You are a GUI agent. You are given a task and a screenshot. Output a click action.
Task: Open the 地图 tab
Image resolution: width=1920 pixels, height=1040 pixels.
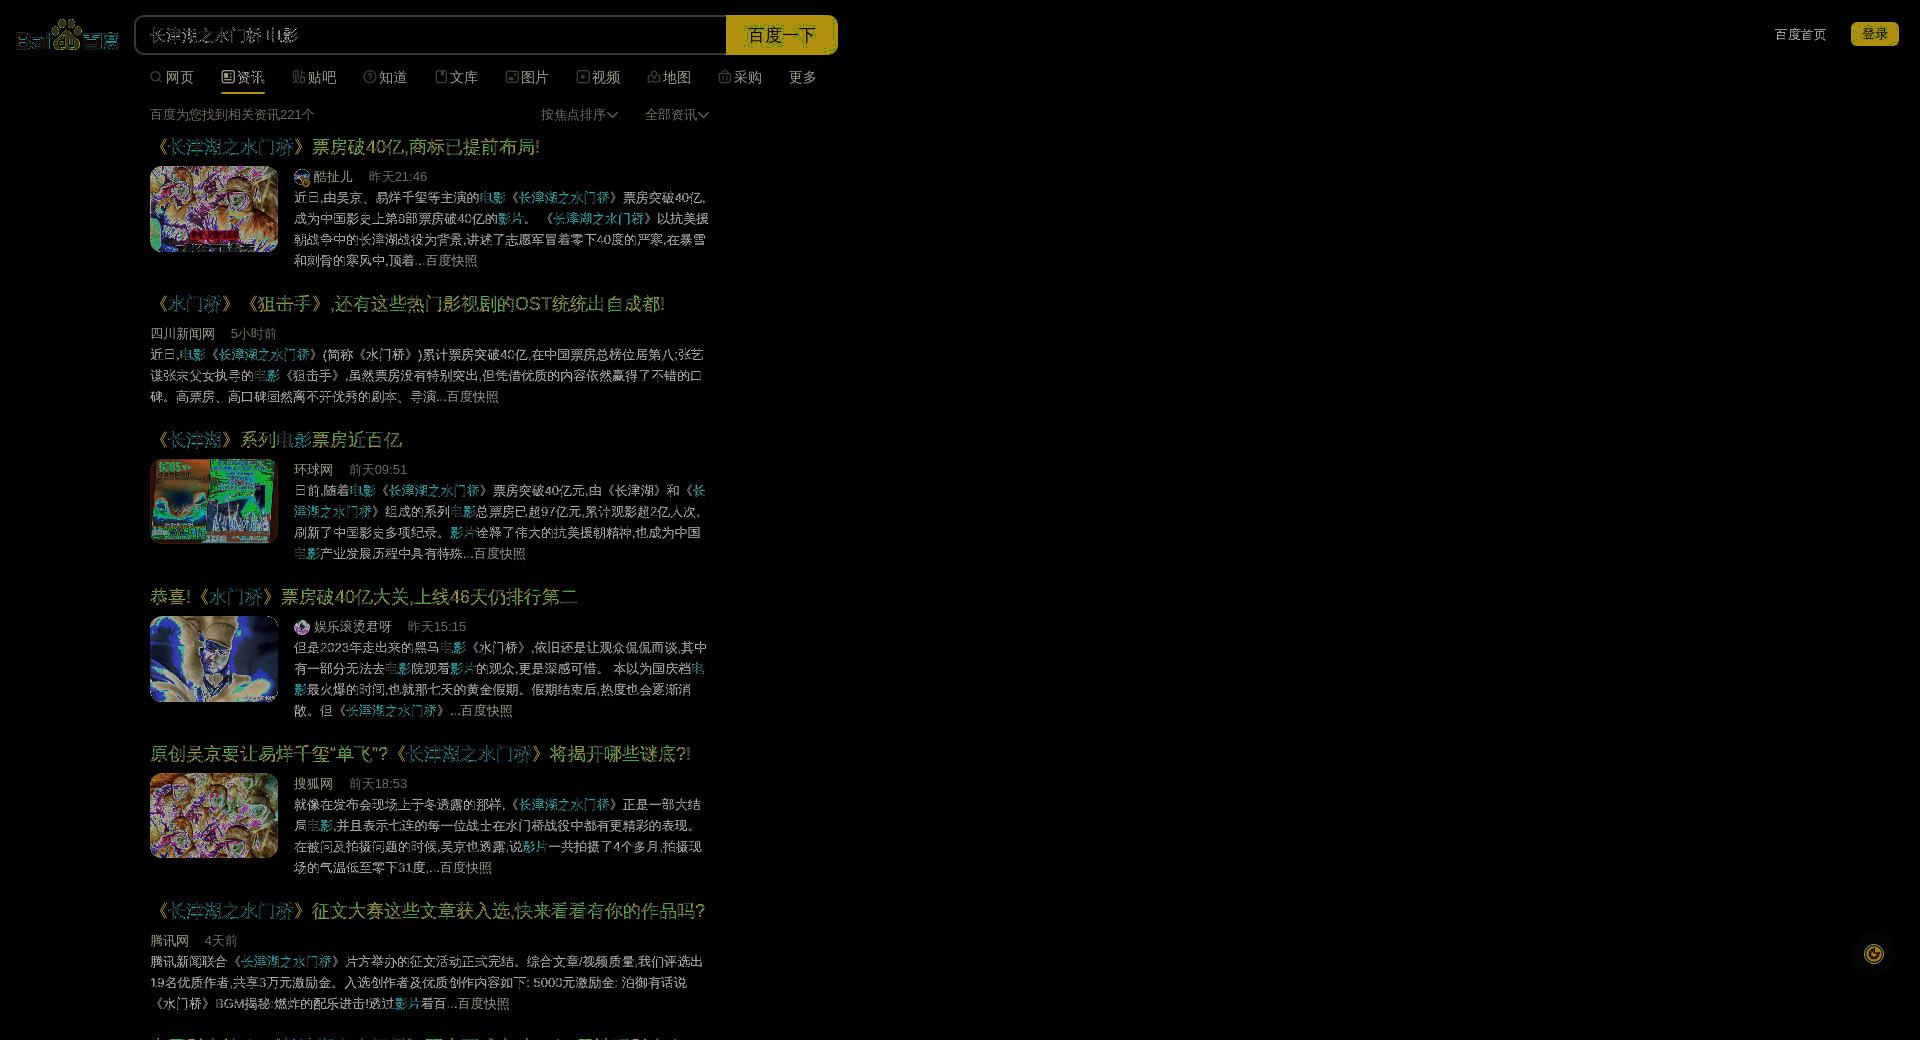pos(669,77)
